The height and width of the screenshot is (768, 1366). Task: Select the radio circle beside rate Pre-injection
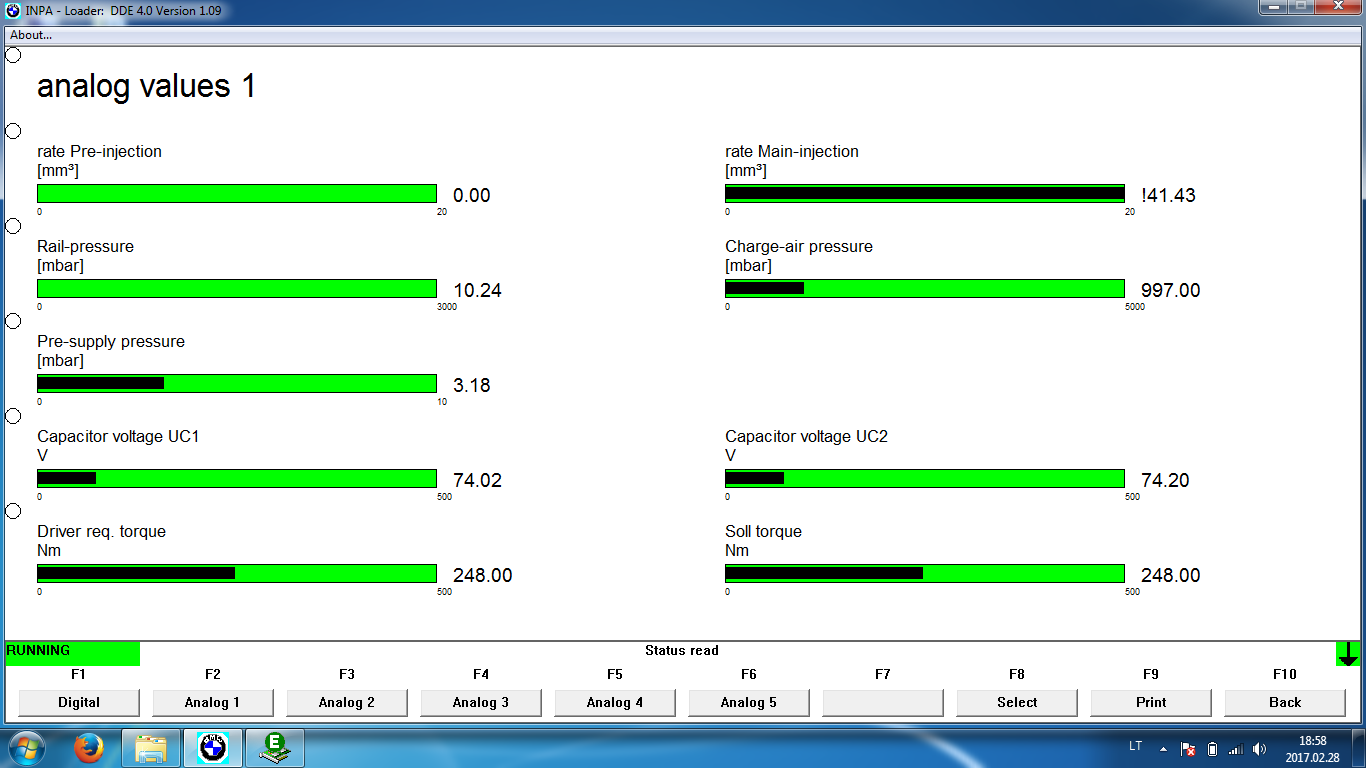(14, 131)
